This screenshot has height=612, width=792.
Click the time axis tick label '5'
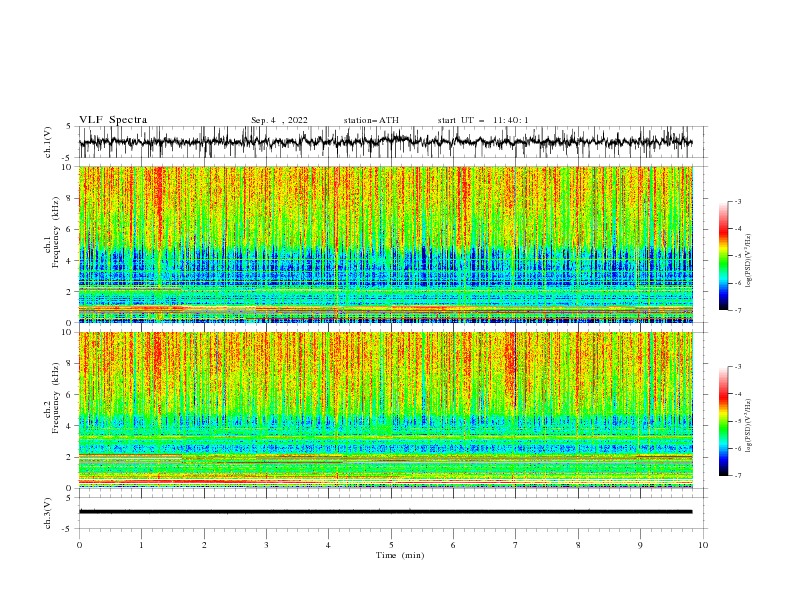click(391, 545)
